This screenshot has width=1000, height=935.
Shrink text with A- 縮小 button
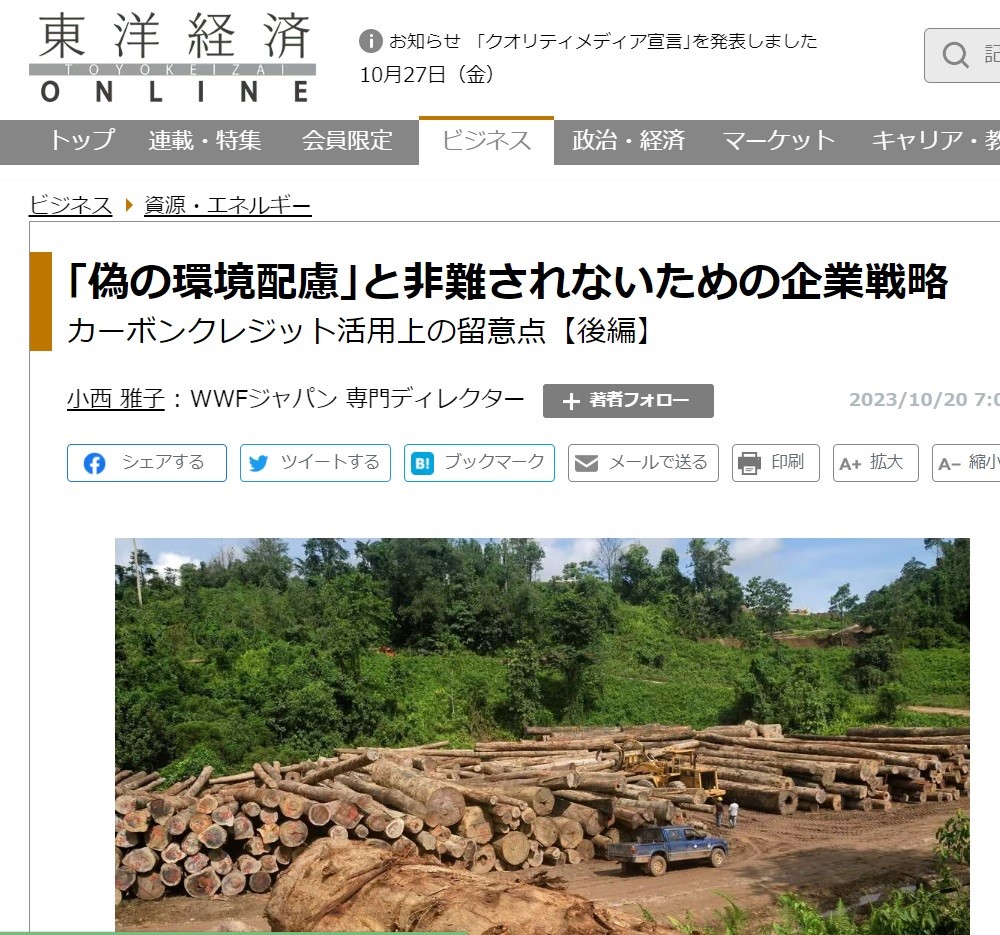(x=966, y=462)
